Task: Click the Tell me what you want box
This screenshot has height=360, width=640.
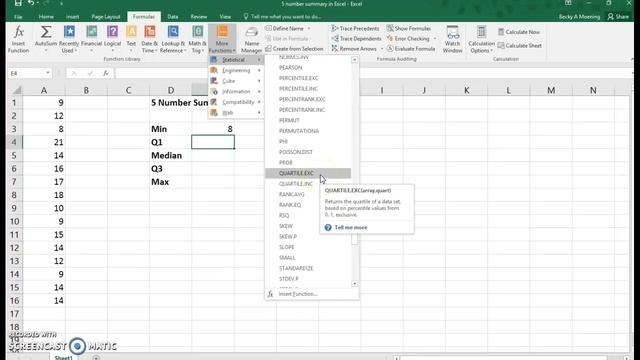Action: click(x=282, y=17)
